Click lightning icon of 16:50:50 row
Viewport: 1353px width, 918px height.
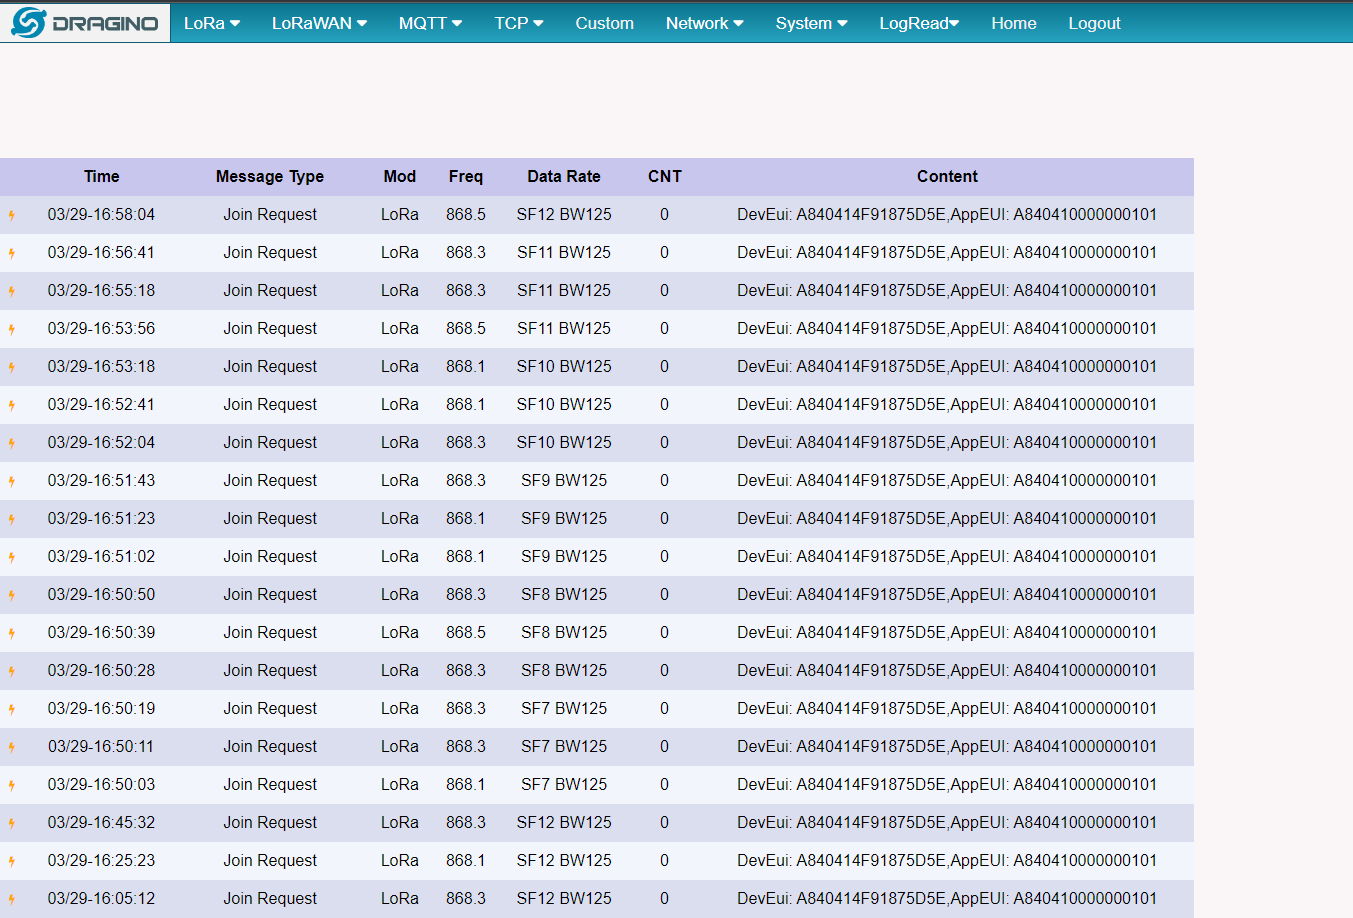[12, 595]
